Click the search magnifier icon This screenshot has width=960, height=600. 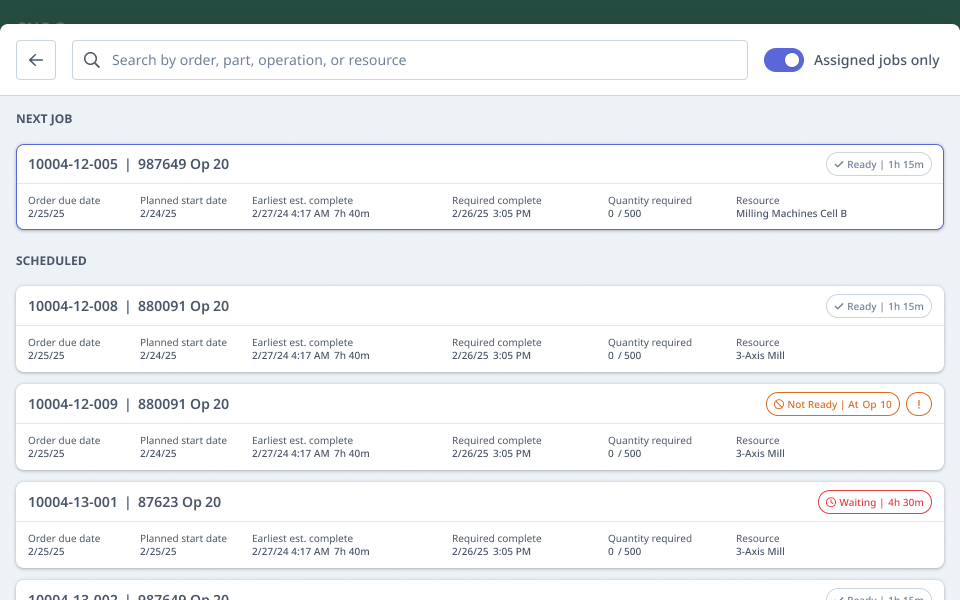coord(91,60)
